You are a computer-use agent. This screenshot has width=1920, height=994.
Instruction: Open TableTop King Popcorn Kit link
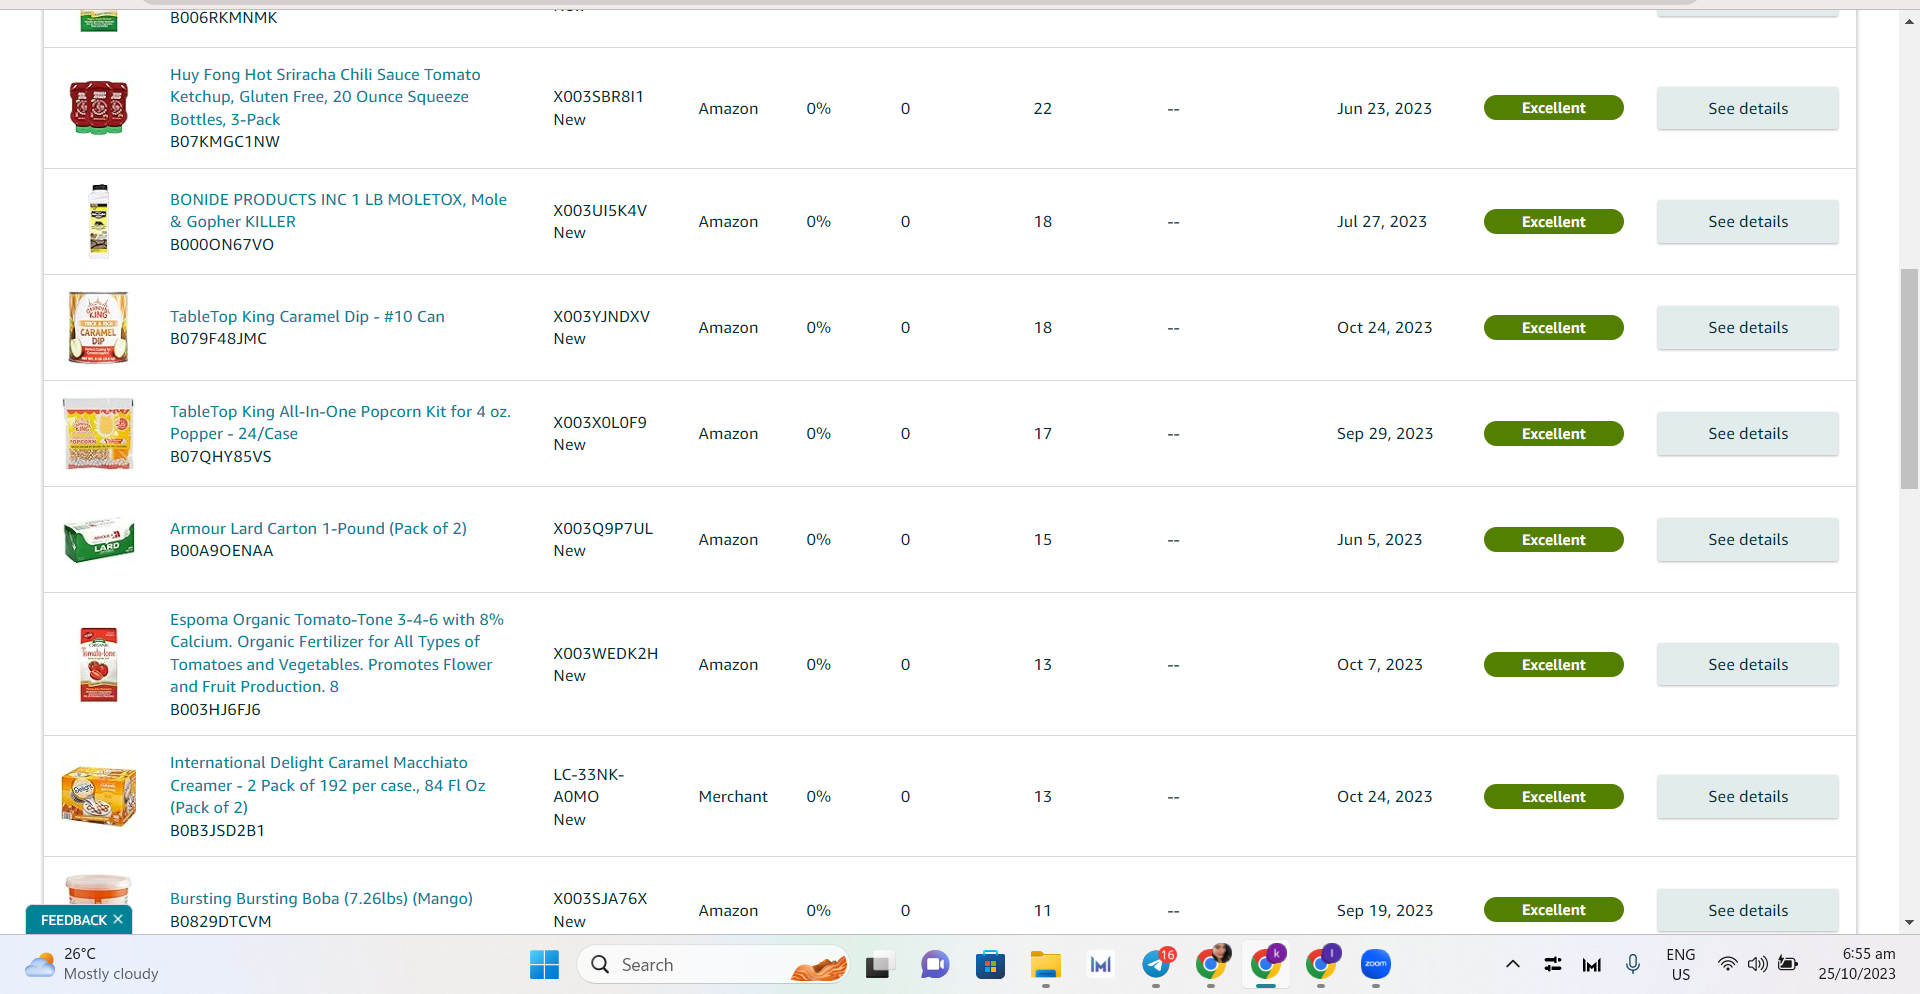pos(340,422)
